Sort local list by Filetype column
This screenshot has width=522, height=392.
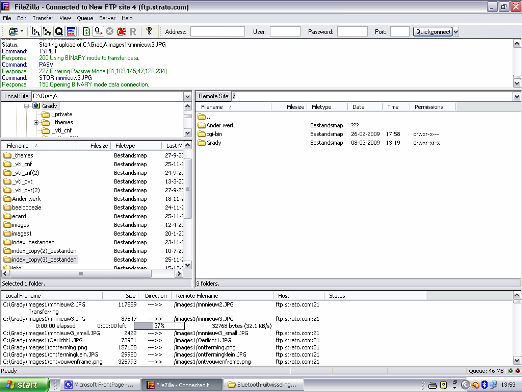coord(136,146)
